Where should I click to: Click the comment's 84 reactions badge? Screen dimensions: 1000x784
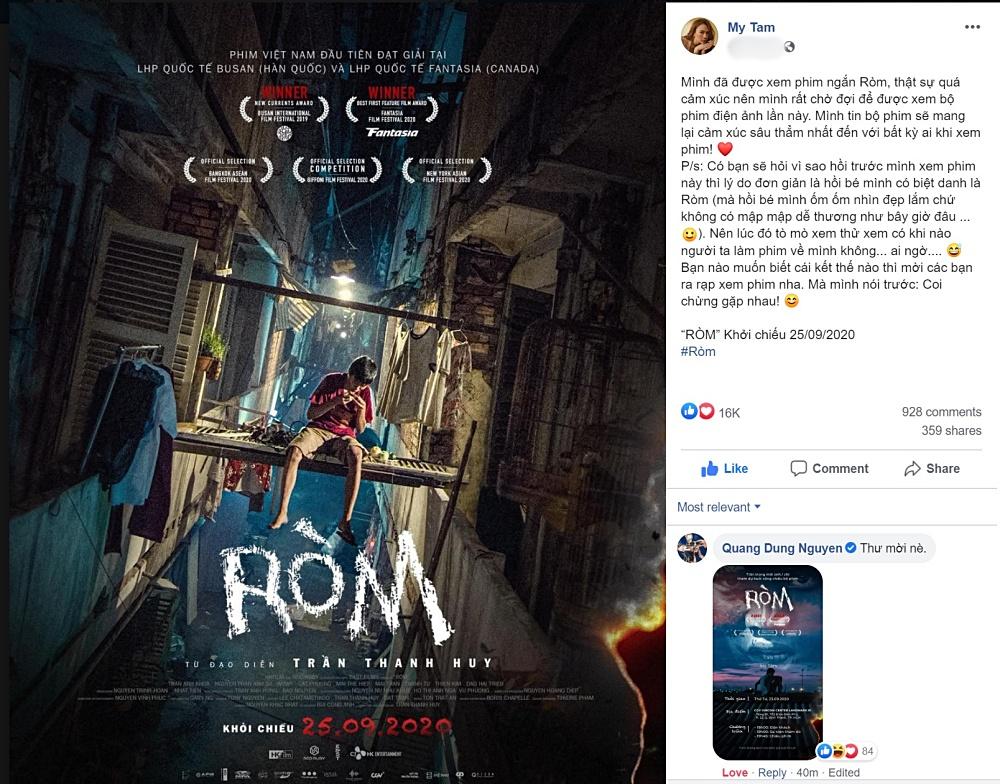(x=848, y=751)
